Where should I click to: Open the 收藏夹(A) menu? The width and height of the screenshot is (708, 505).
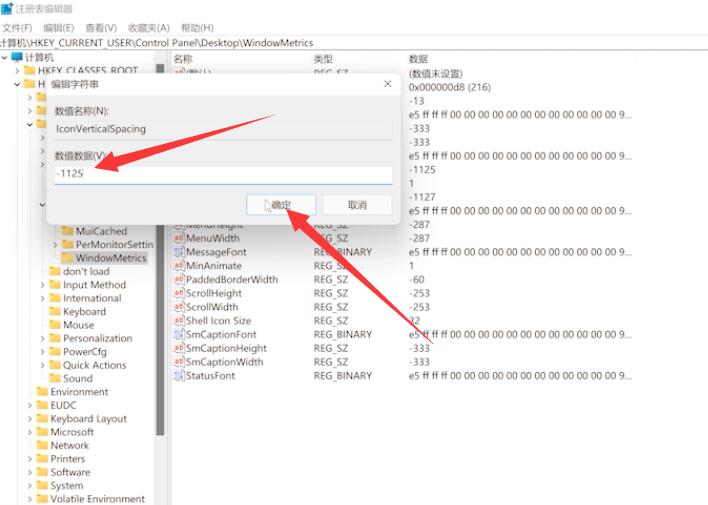click(x=148, y=28)
